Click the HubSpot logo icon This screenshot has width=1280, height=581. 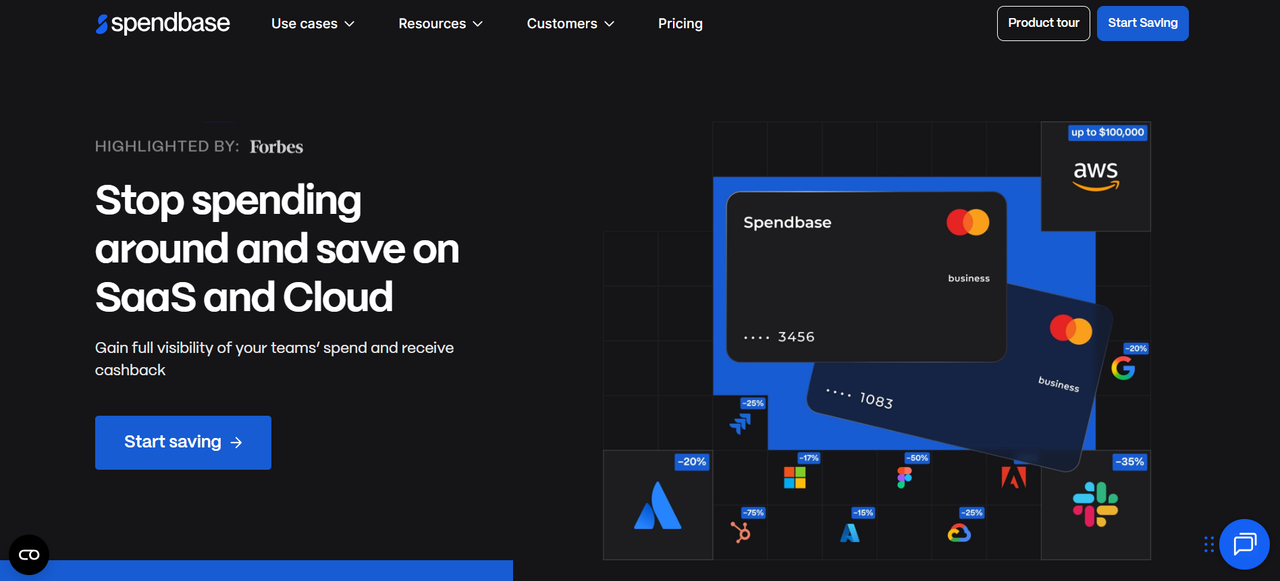pos(741,533)
